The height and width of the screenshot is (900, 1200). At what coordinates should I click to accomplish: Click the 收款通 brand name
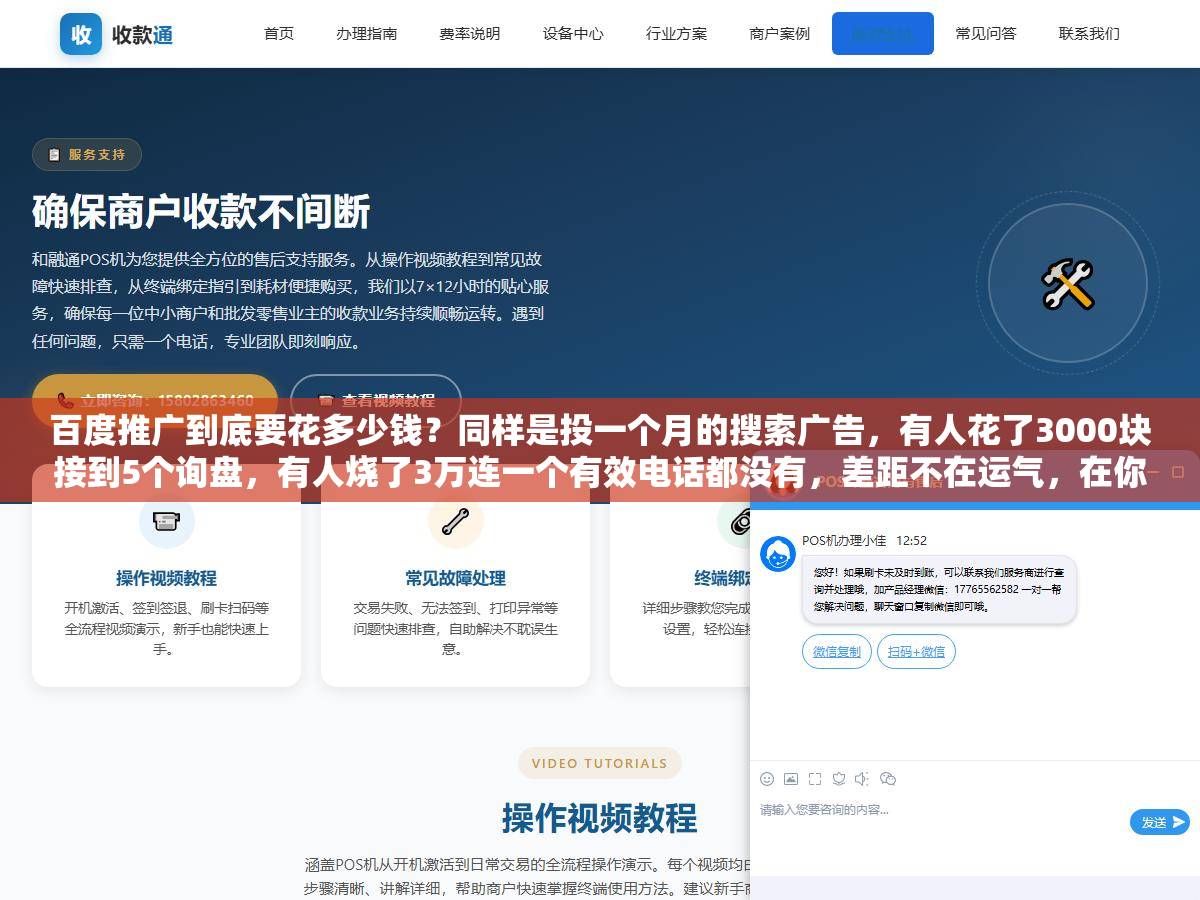pyautogui.click(x=143, y=35)
